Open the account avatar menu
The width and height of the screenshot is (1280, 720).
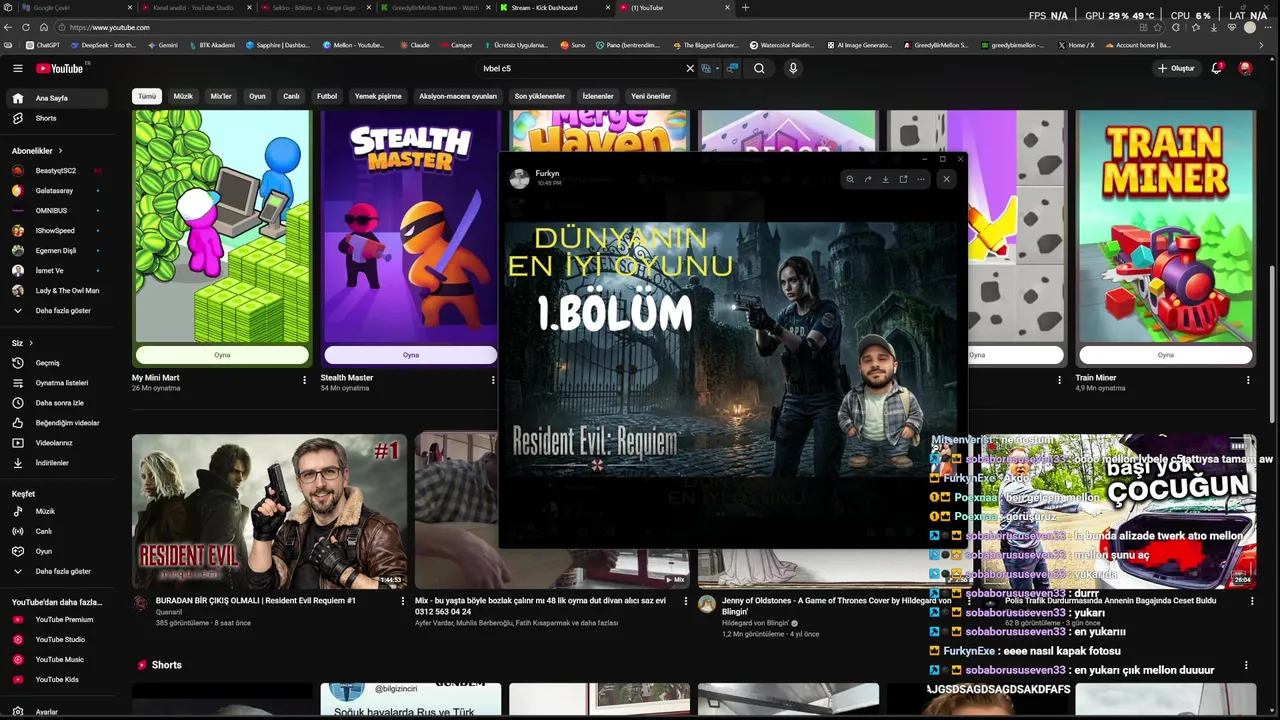1245,68
